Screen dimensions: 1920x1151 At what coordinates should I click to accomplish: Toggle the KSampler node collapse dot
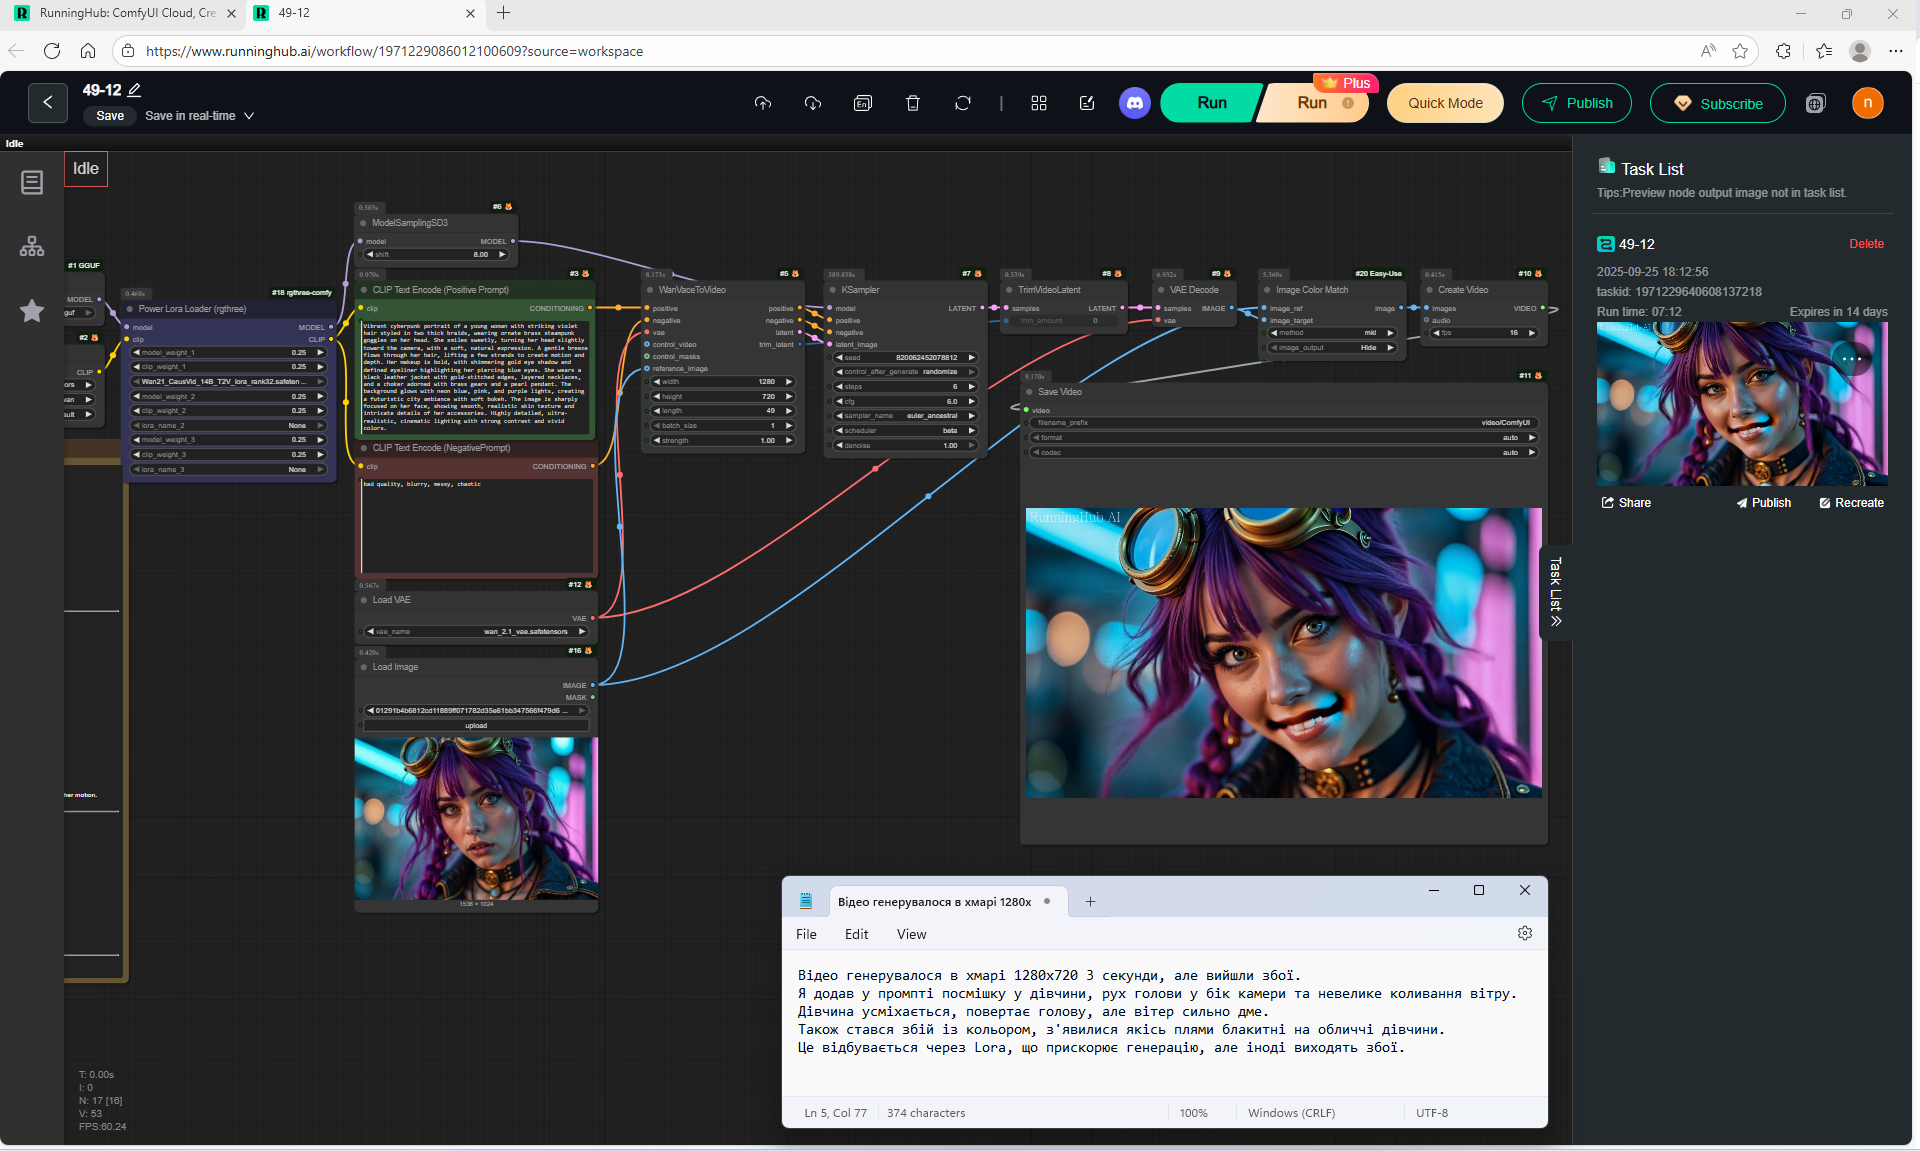[x=832, y=290]
